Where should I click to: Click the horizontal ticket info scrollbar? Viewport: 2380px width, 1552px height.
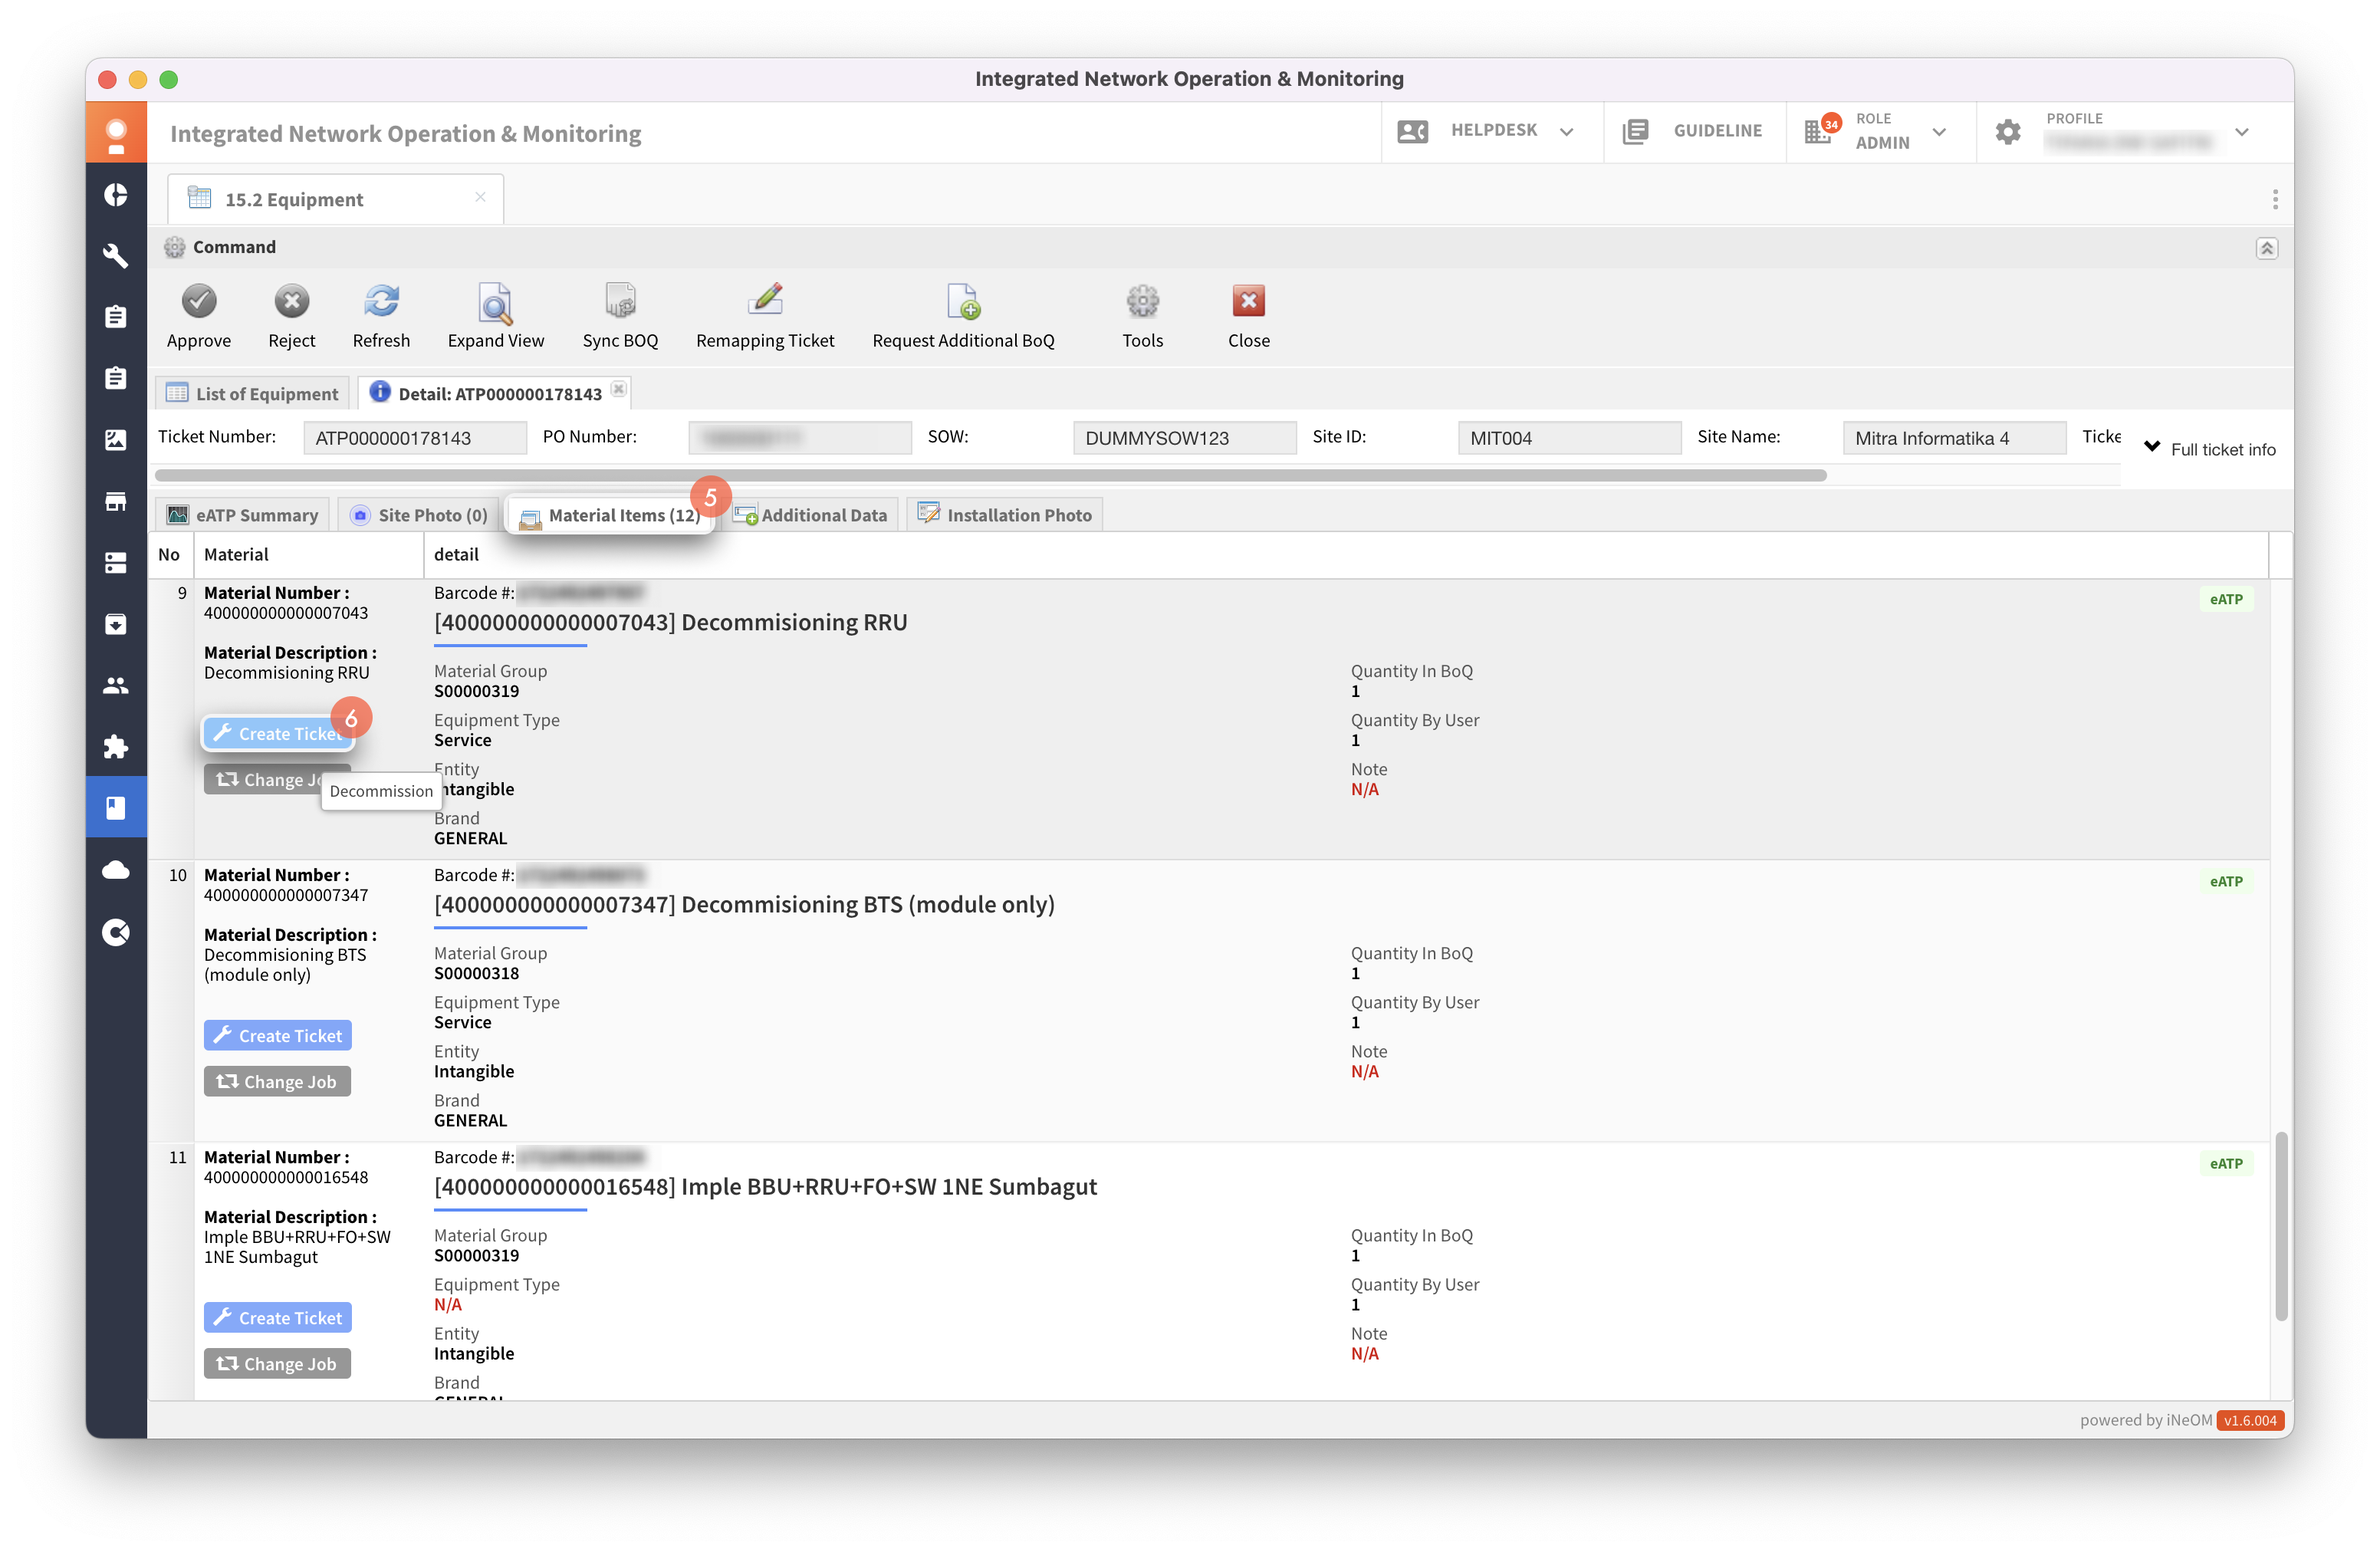click(991, 475)
